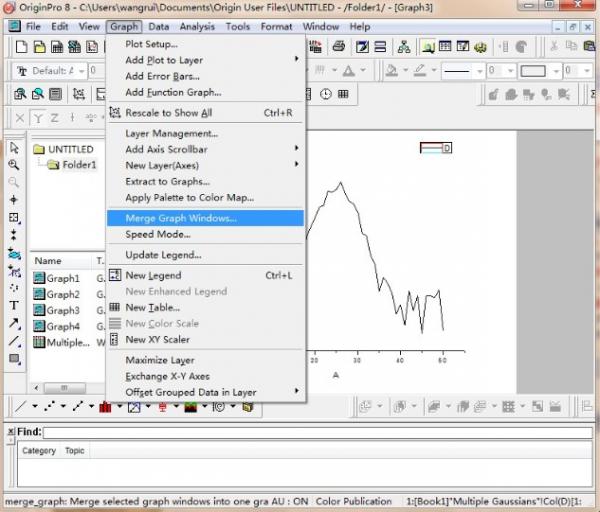Open the Default font dropdown
Screen dimensions: 600x512
click(x=82, y=71)
